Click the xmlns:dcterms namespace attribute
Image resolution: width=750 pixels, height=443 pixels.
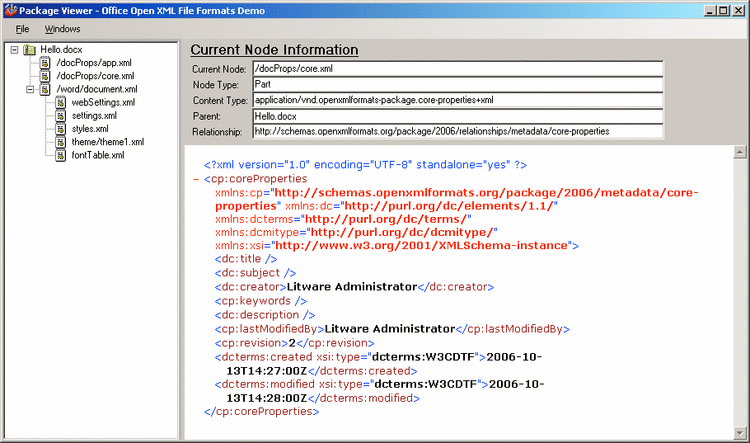343,220
